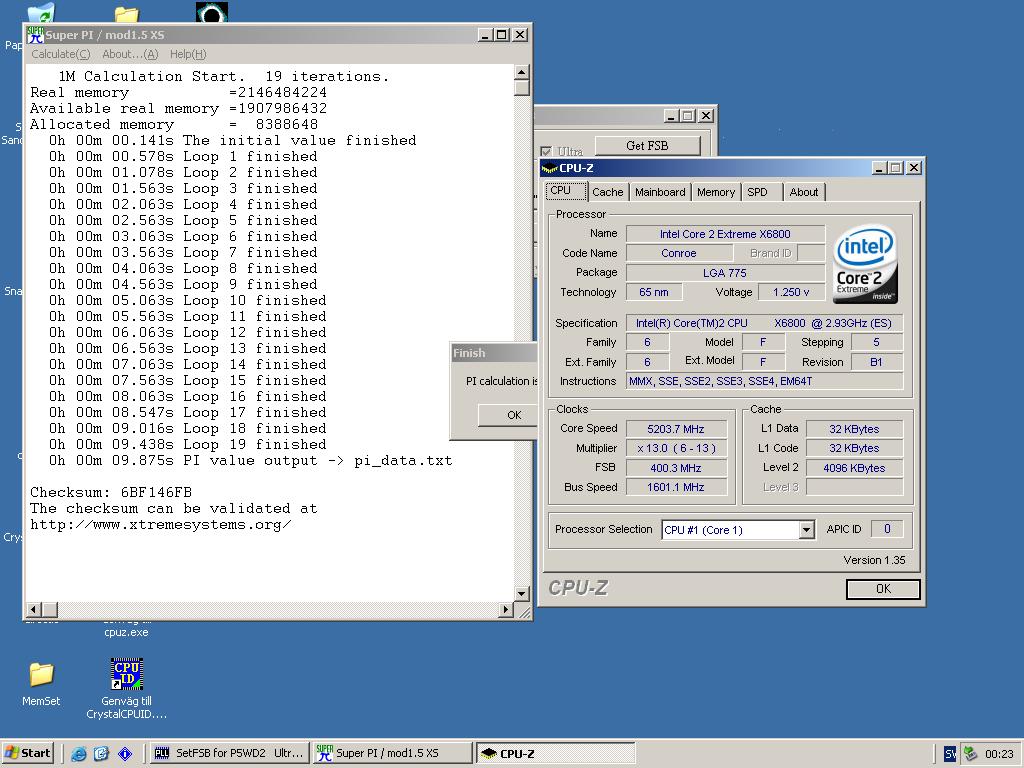The image size is (1024, 768).
Task: Switch to the Memory tab in CPU-Z
Action: pyautogui.click(x=716, y=192)
